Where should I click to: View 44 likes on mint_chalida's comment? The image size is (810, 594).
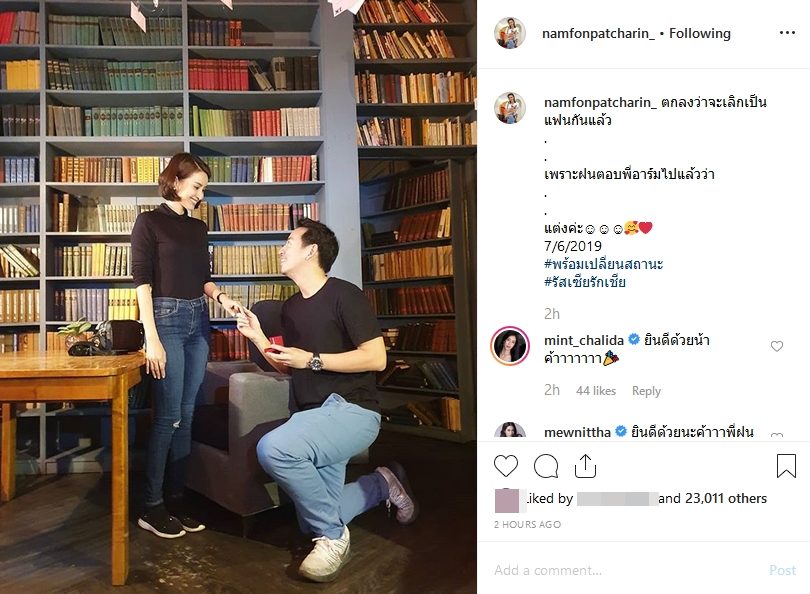[x=596, y=391]
